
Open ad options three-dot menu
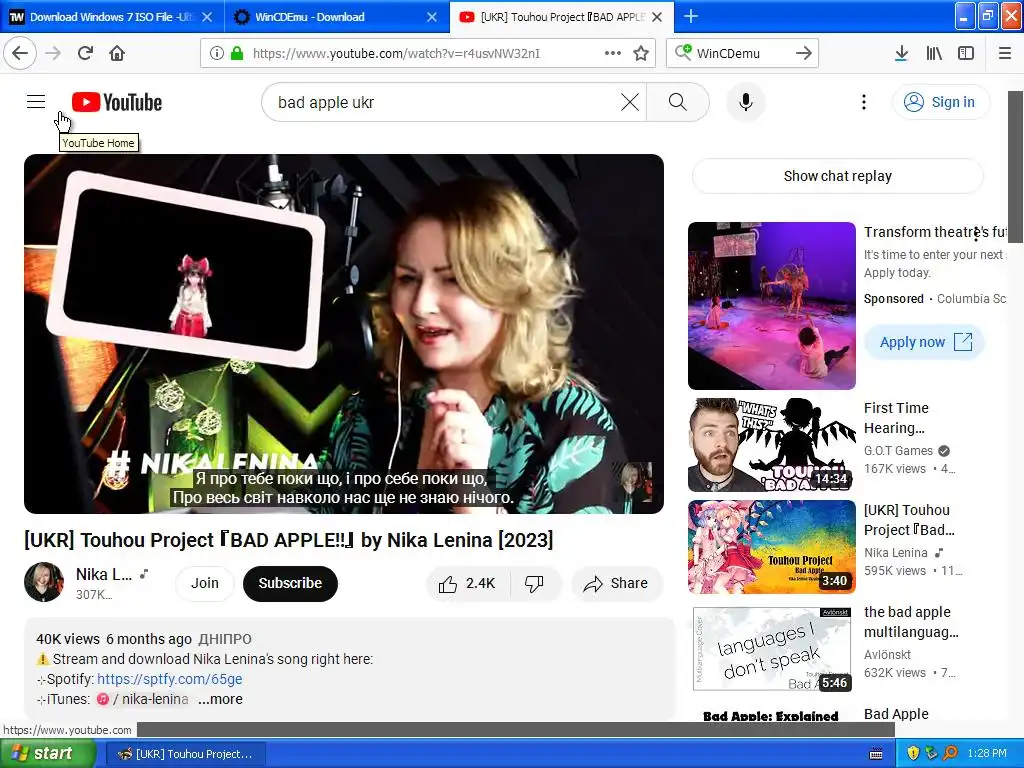coord(976,233)
